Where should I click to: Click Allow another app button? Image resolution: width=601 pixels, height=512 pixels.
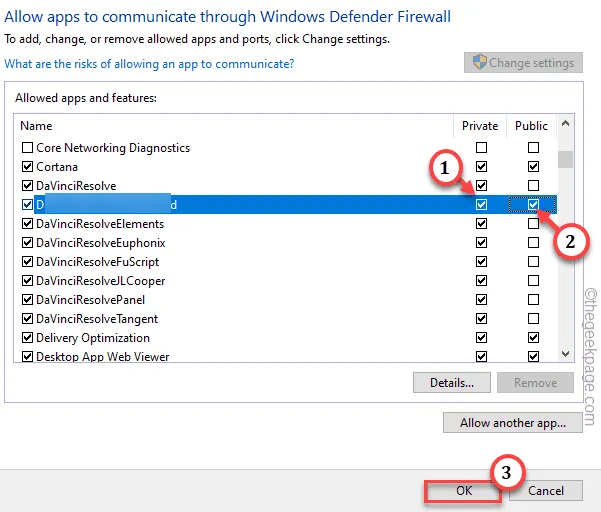(x=513, y=423)
